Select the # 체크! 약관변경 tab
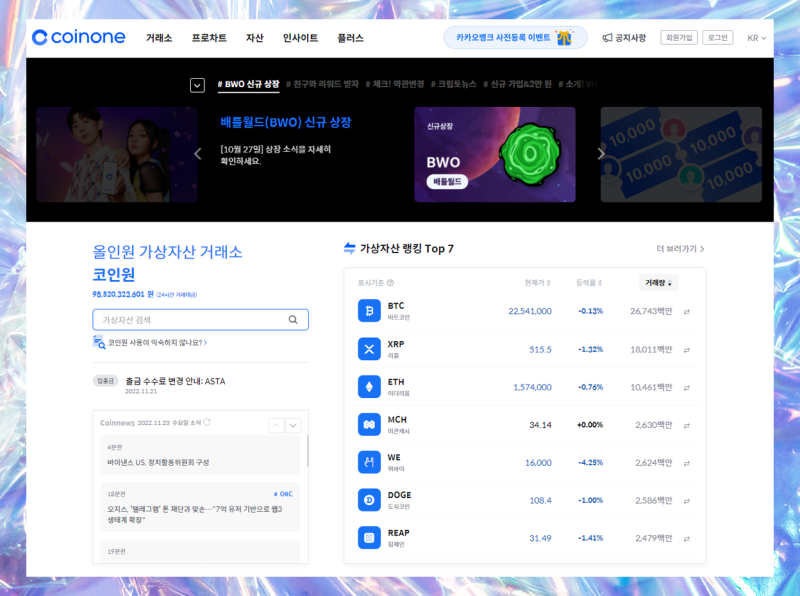The width and height of the screenshot is (800, 596). tap(395, 84)
